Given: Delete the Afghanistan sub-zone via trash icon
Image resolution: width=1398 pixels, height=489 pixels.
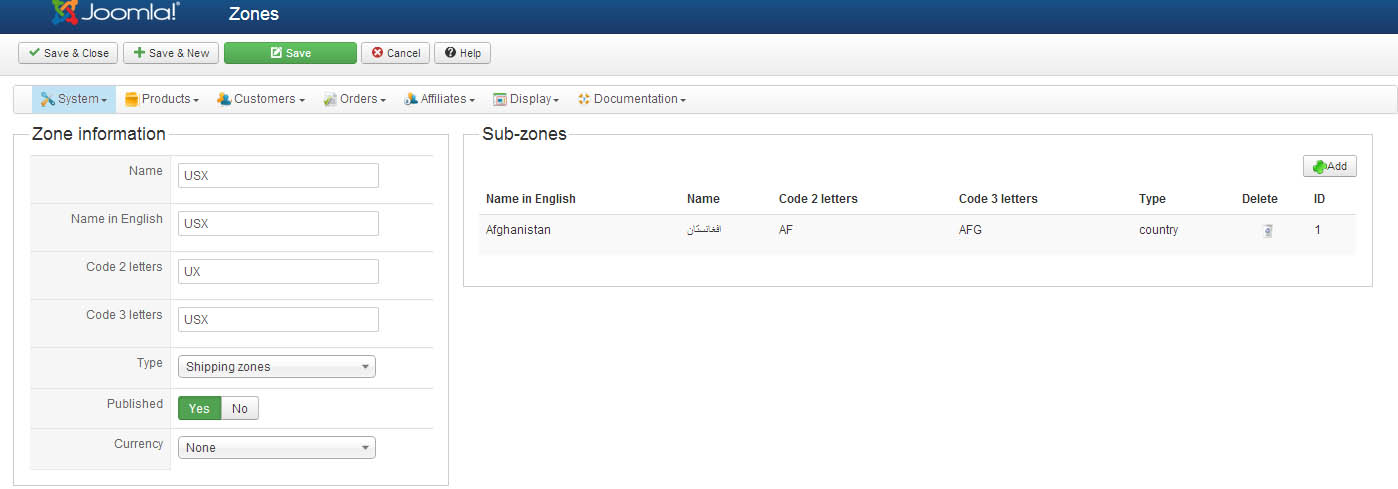Looking at the screenshot, I should (1268, 231).
